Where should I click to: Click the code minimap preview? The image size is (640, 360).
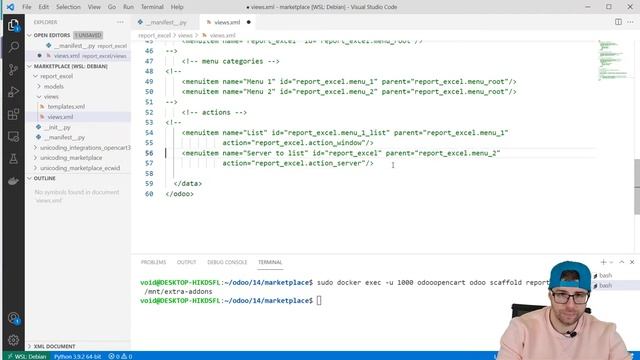pos(614,60)
